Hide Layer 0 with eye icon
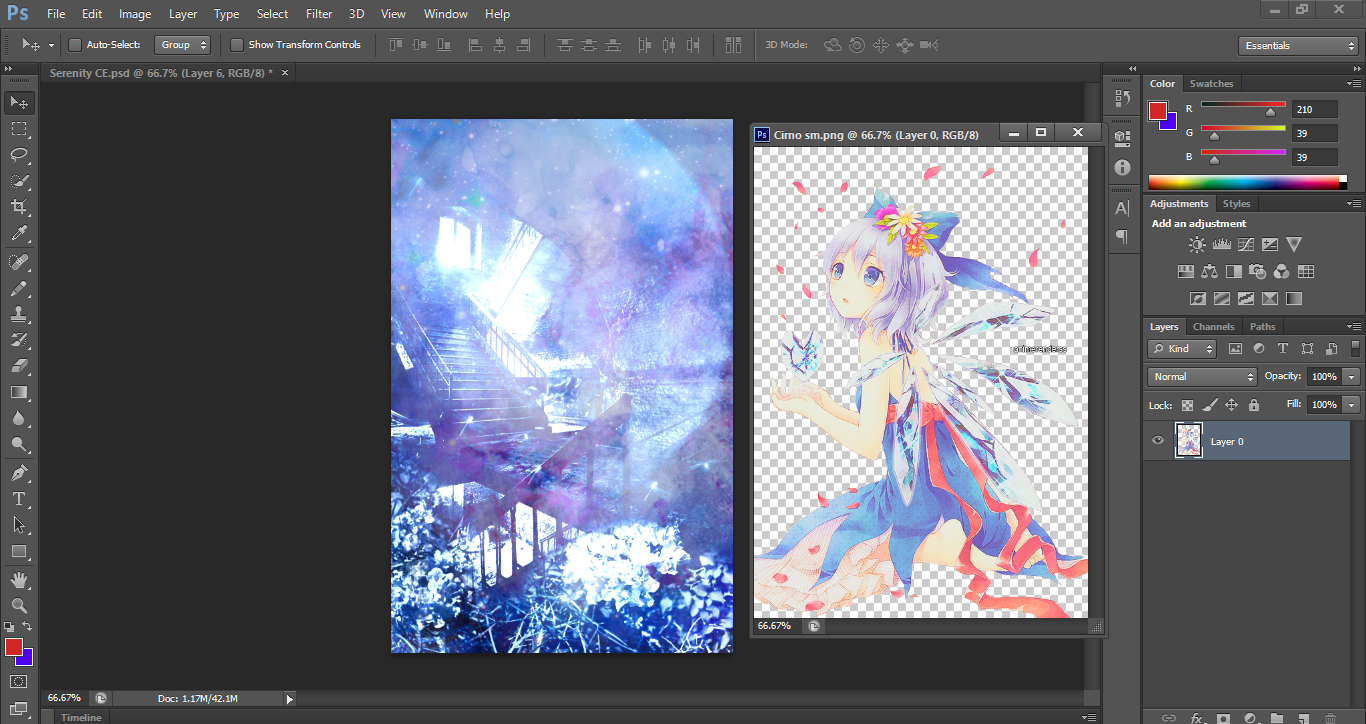Viewport: 1366px width, 724px height. pos(1158,441)
